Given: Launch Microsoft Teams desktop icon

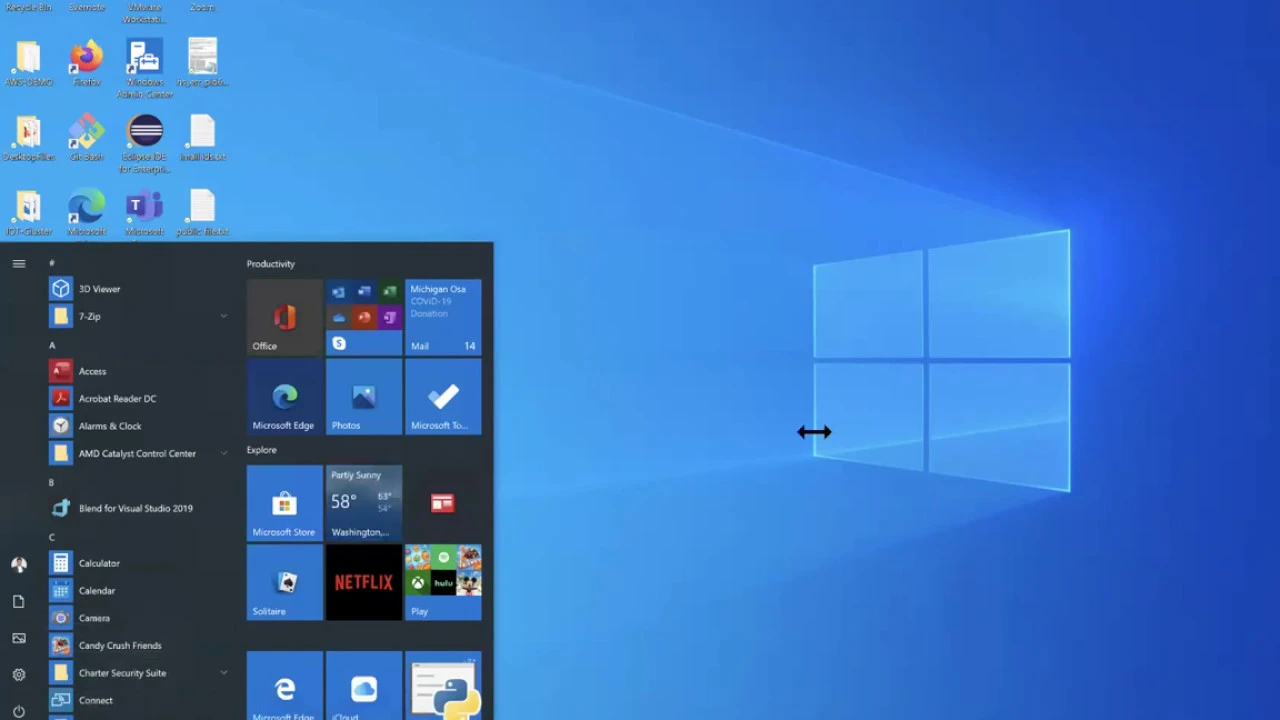Looking at the screenshot, I should click(145, 213).
